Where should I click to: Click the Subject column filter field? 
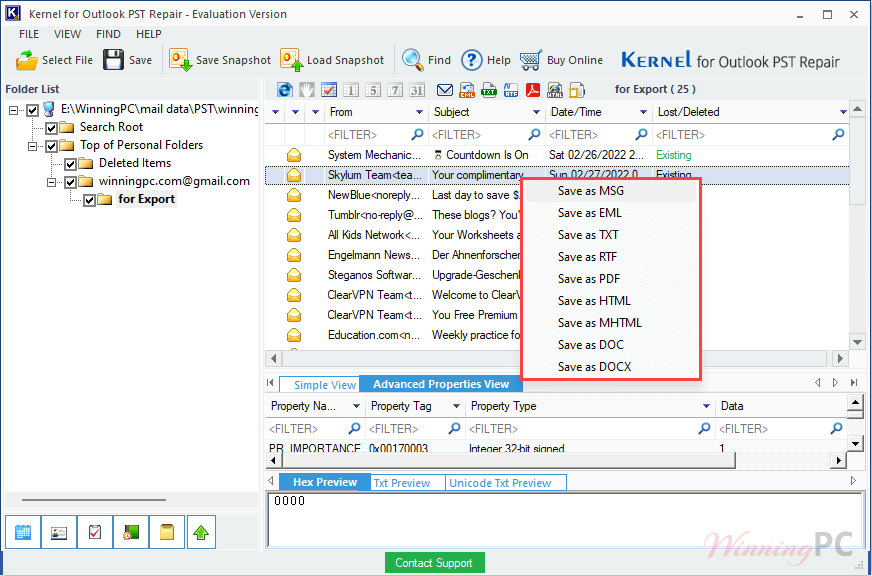point(487,135)
